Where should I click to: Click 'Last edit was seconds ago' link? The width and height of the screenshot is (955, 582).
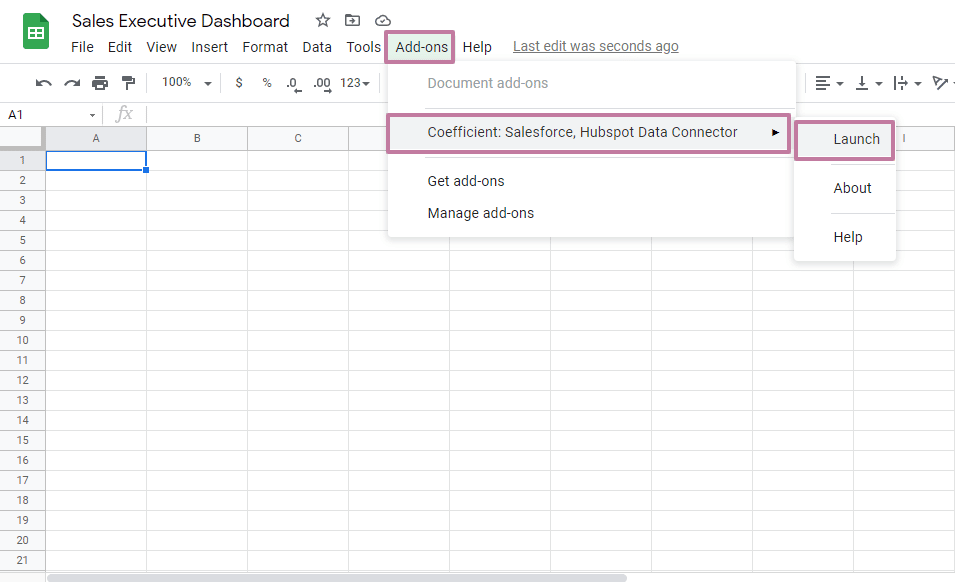(595, 46)
